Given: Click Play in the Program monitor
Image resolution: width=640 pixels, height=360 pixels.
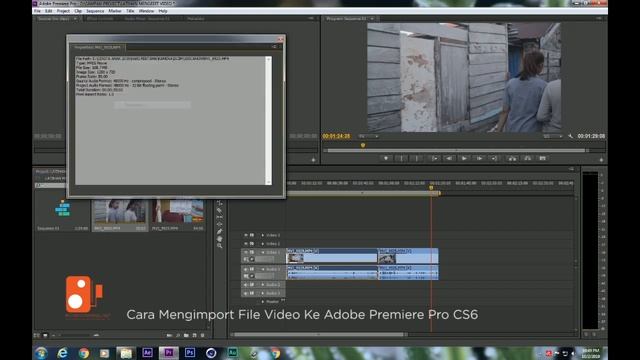Looking at the screenshot, I should click(464, 158).
